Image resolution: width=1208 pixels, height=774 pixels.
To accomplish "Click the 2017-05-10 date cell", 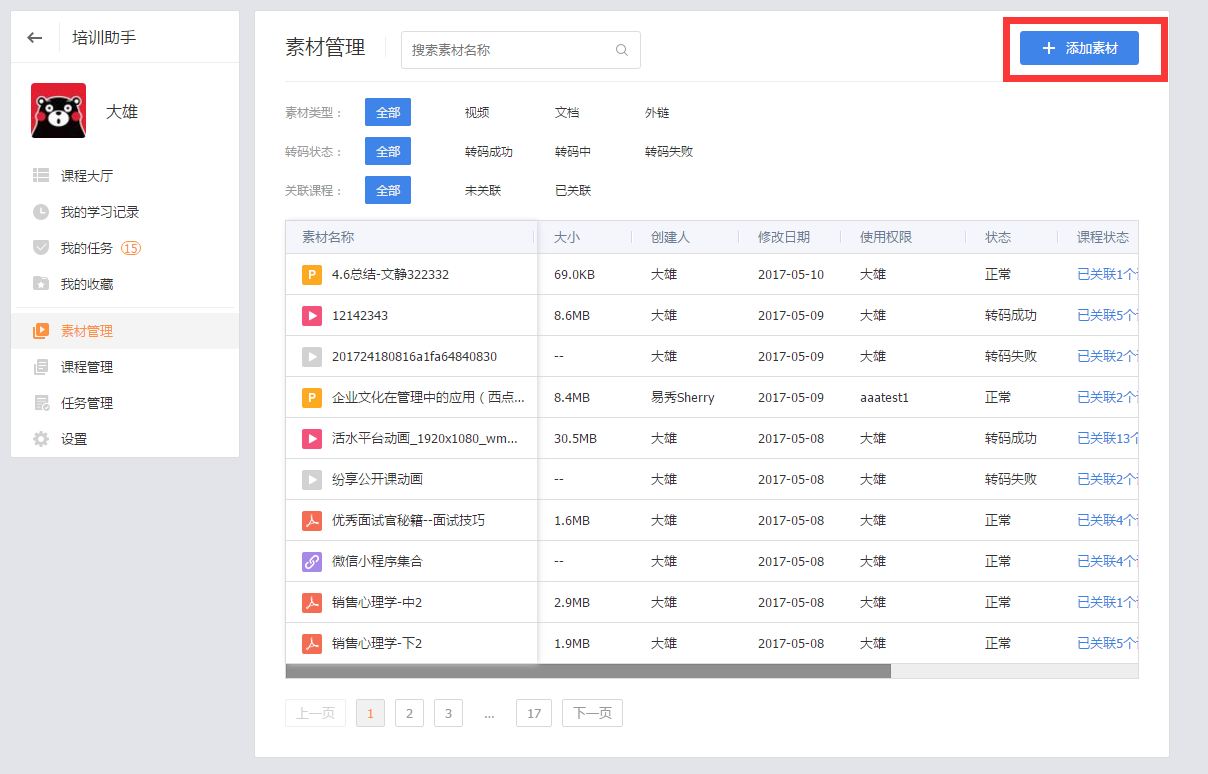I will point(791,274).
